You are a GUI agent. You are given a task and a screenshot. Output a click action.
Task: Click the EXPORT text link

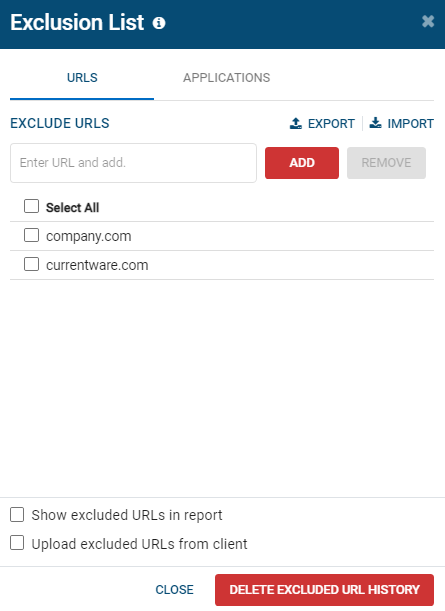331,124
